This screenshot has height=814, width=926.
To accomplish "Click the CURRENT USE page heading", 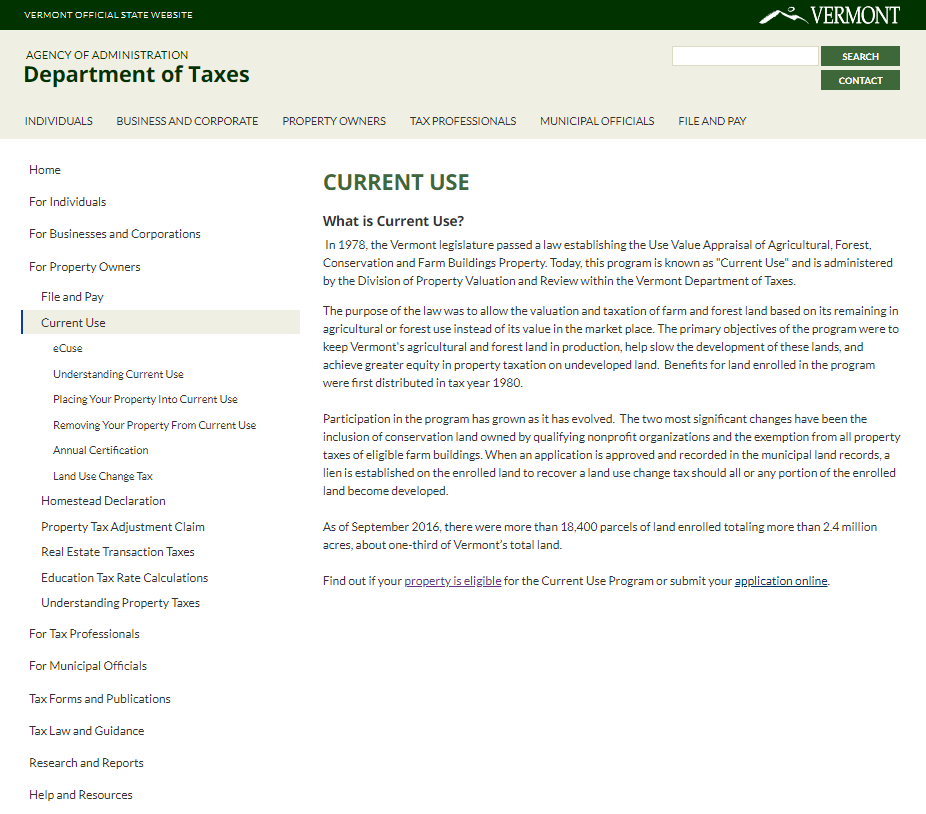I will coord(396,183).
